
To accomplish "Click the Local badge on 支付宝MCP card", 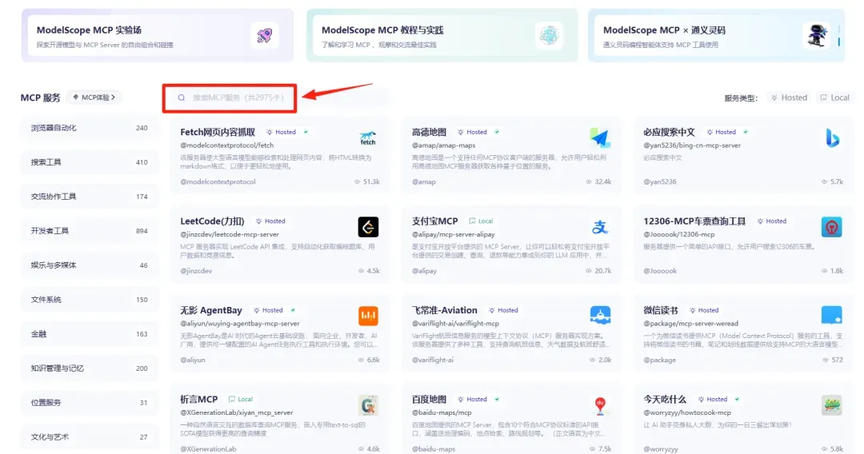I will (481, 221).
